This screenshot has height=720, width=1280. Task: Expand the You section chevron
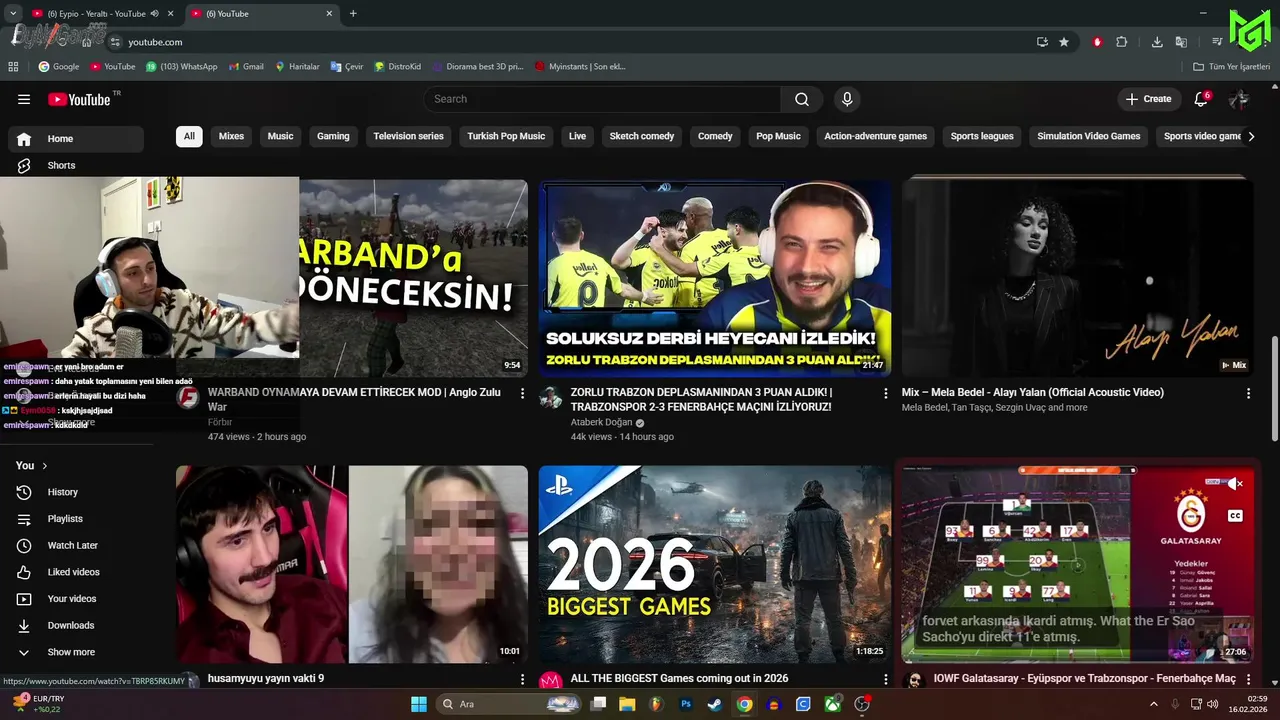click(44, 466)
